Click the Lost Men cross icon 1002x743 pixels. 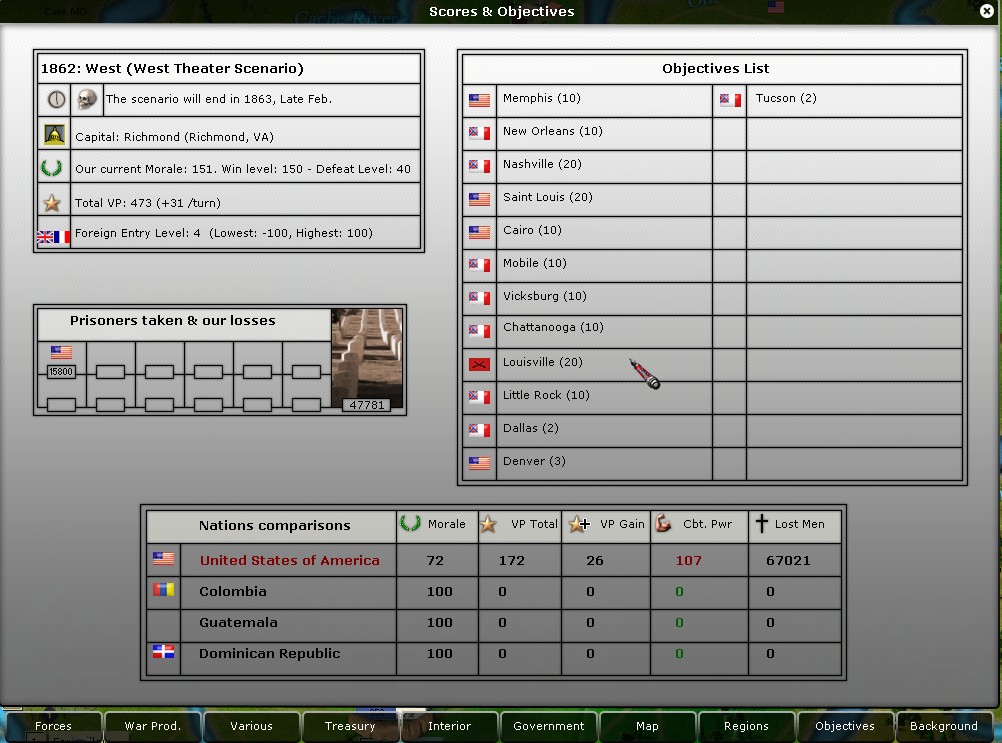(761, 524)
